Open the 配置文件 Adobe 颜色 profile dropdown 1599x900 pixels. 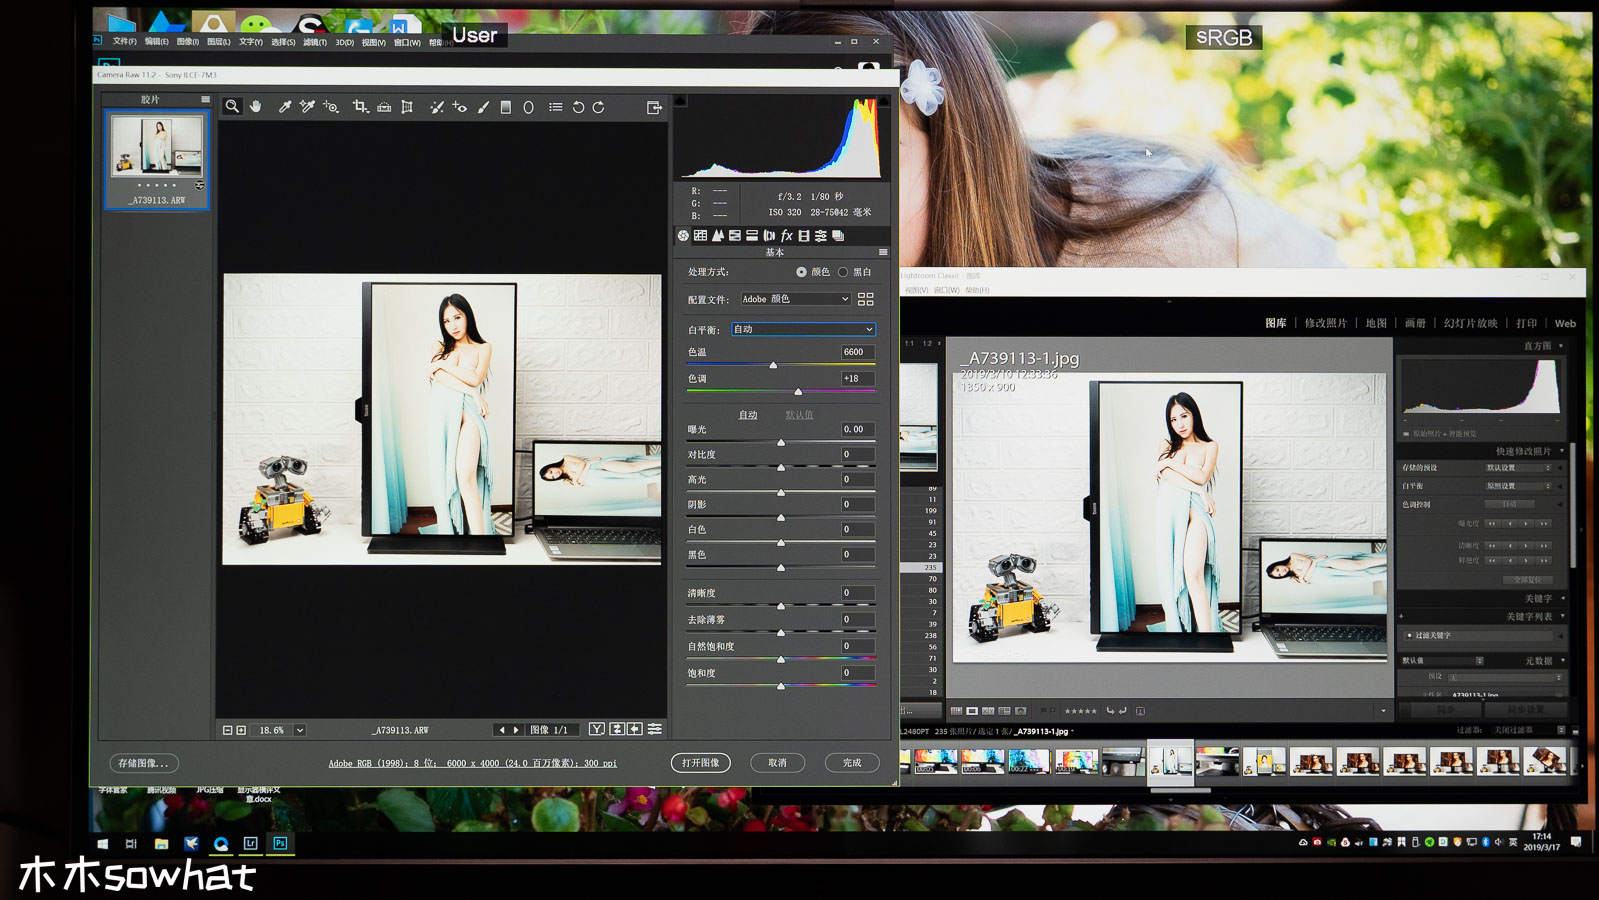[x=795, y=299]
